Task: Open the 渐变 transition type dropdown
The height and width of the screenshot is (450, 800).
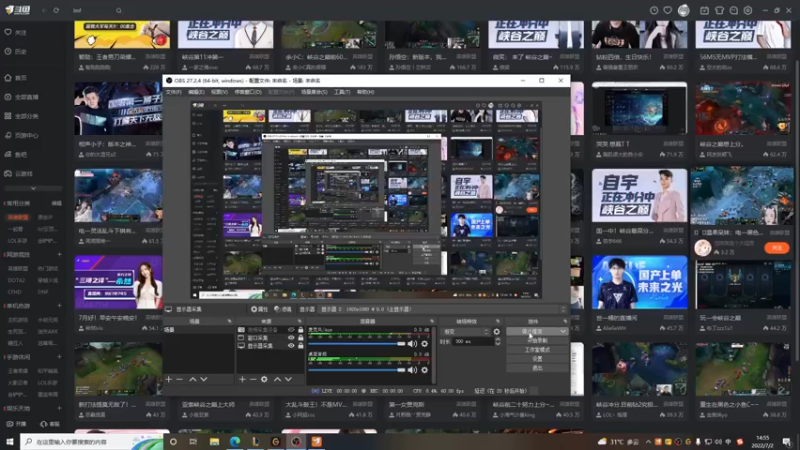Action: click(465, 332)
